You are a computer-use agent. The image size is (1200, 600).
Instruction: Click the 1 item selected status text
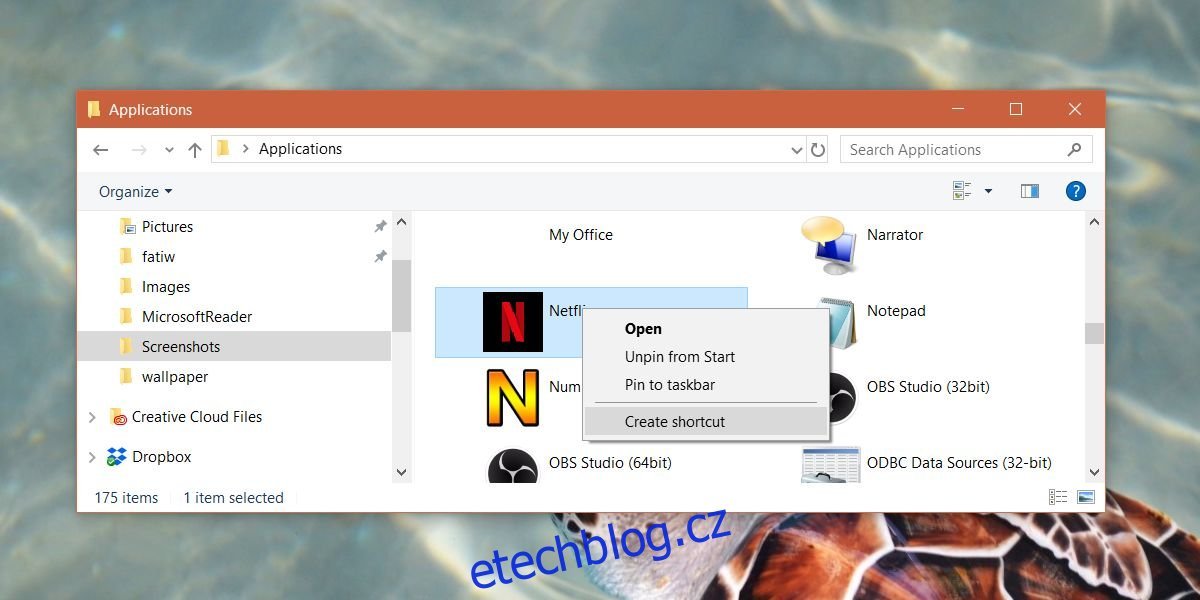[233, 498]
